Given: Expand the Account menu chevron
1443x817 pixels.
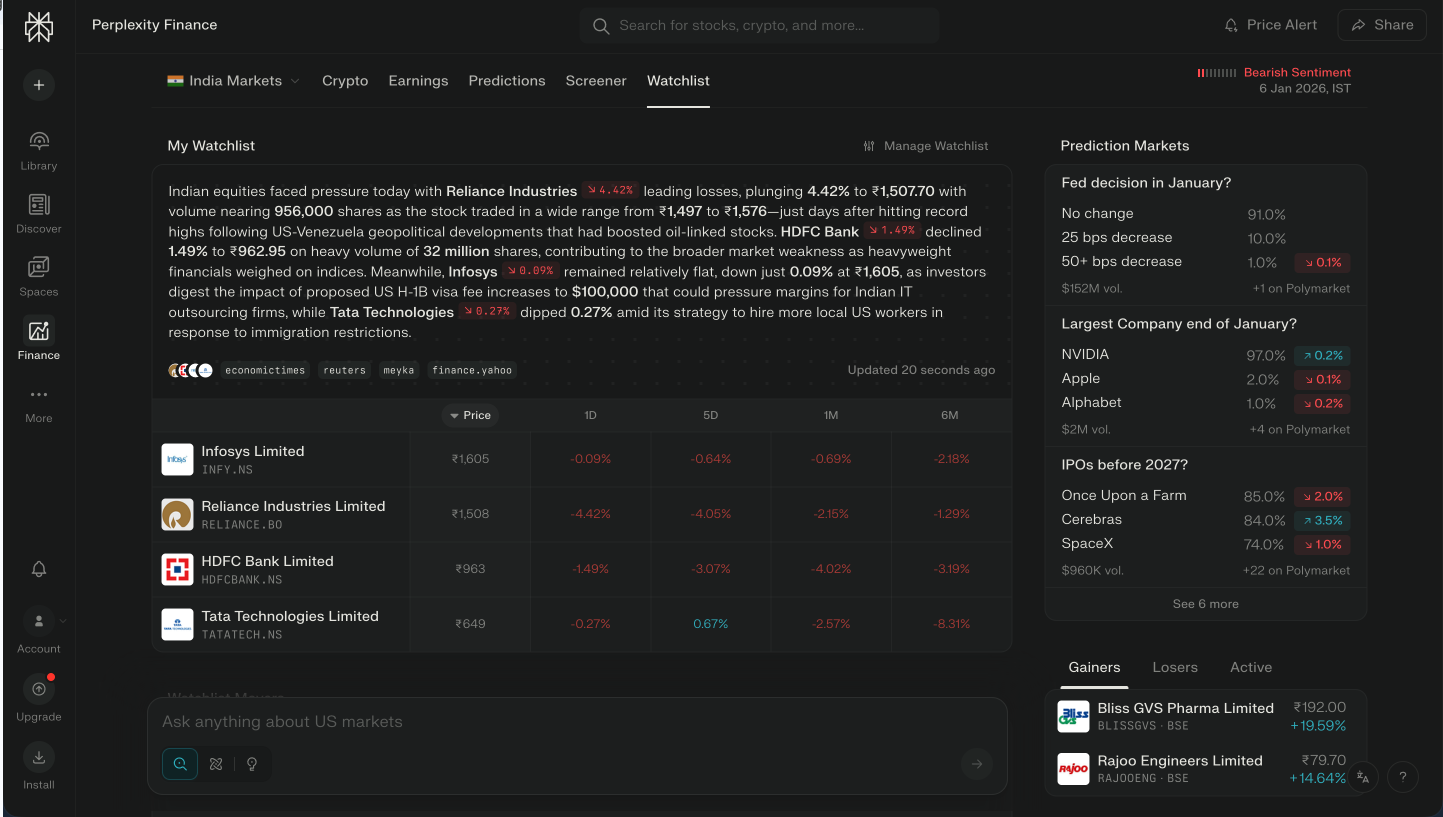Looking at the screenshot, I should [x=63, y=621].
